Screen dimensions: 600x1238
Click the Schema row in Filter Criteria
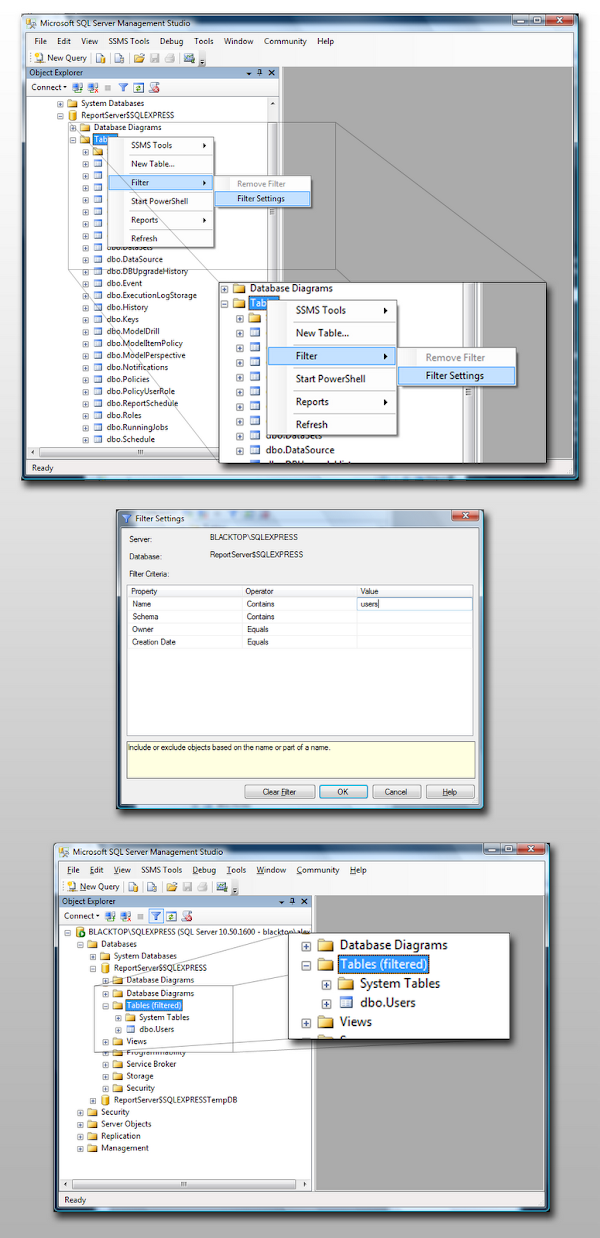[x=301, y=617]
